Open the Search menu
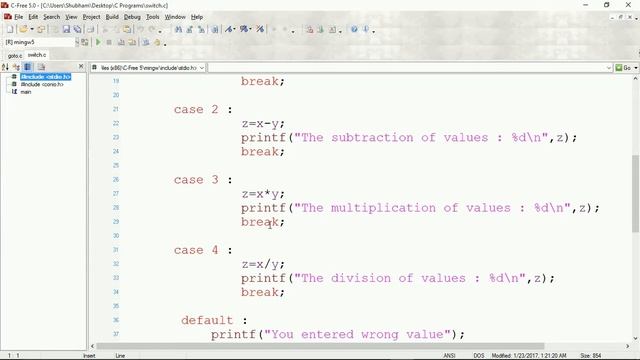 click(51, 17)
